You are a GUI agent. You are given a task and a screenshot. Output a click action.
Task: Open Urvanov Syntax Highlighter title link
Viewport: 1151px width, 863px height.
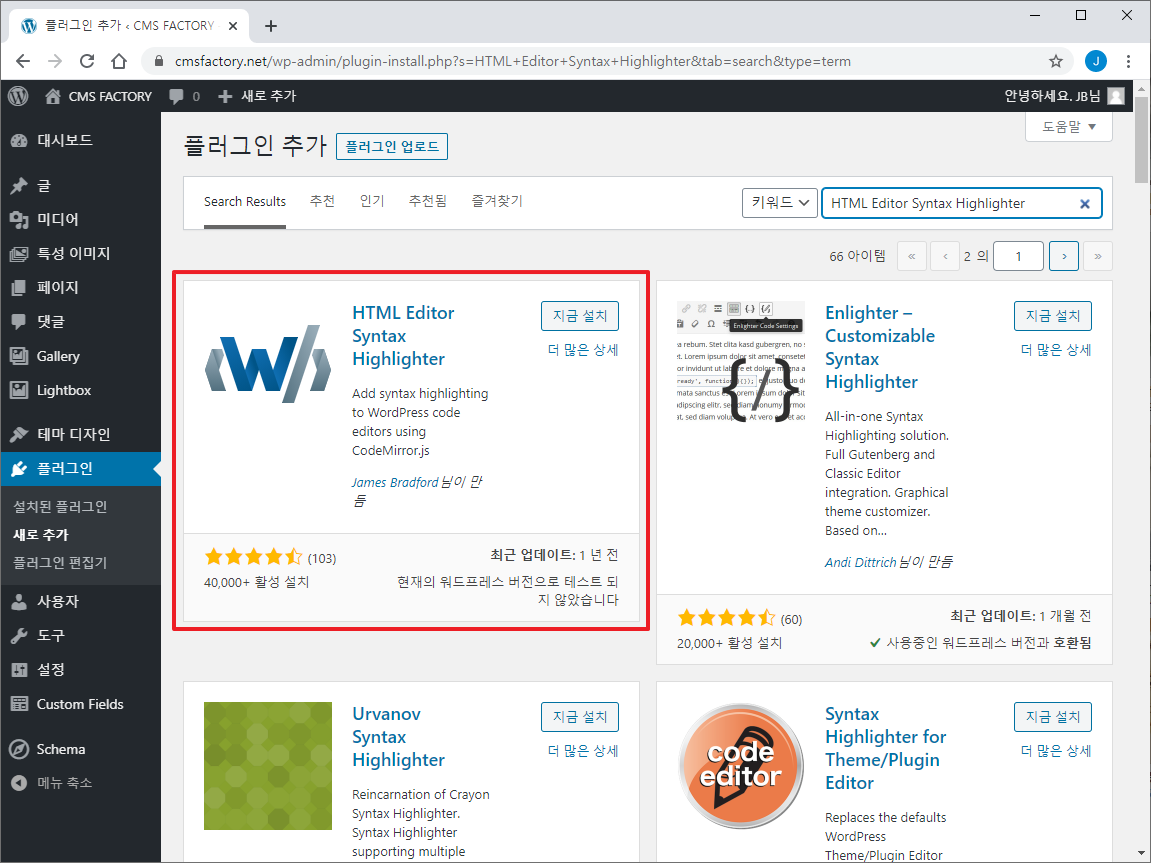(x=399, y=737)
